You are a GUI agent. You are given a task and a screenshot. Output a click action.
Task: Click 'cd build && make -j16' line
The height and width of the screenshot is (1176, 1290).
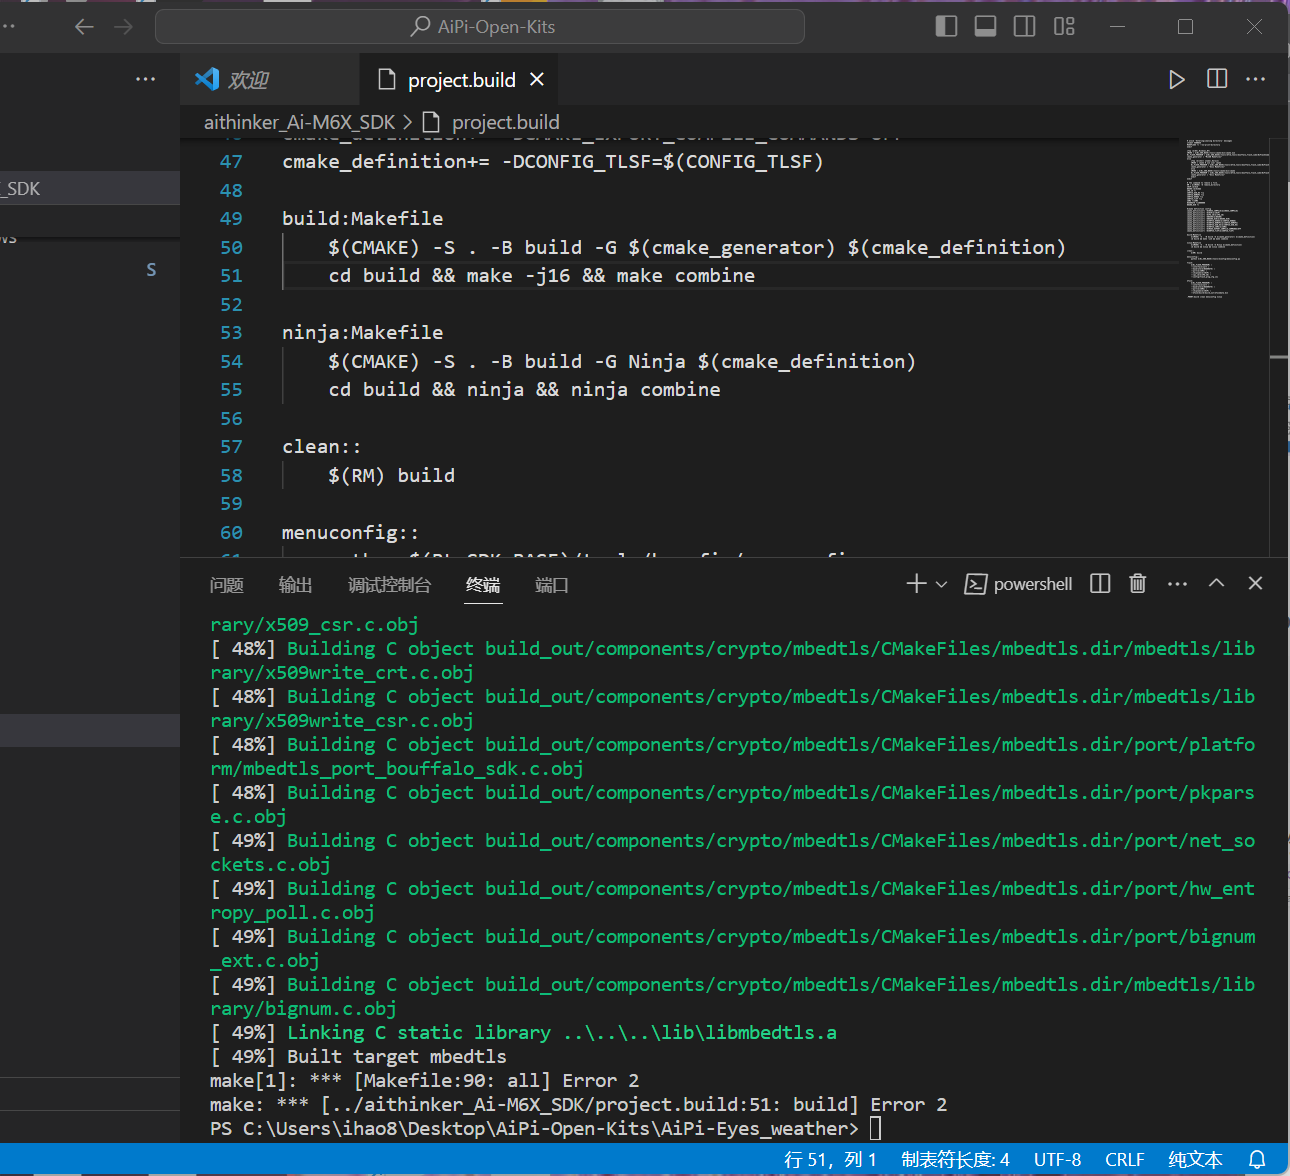click(x=542, y=276)
